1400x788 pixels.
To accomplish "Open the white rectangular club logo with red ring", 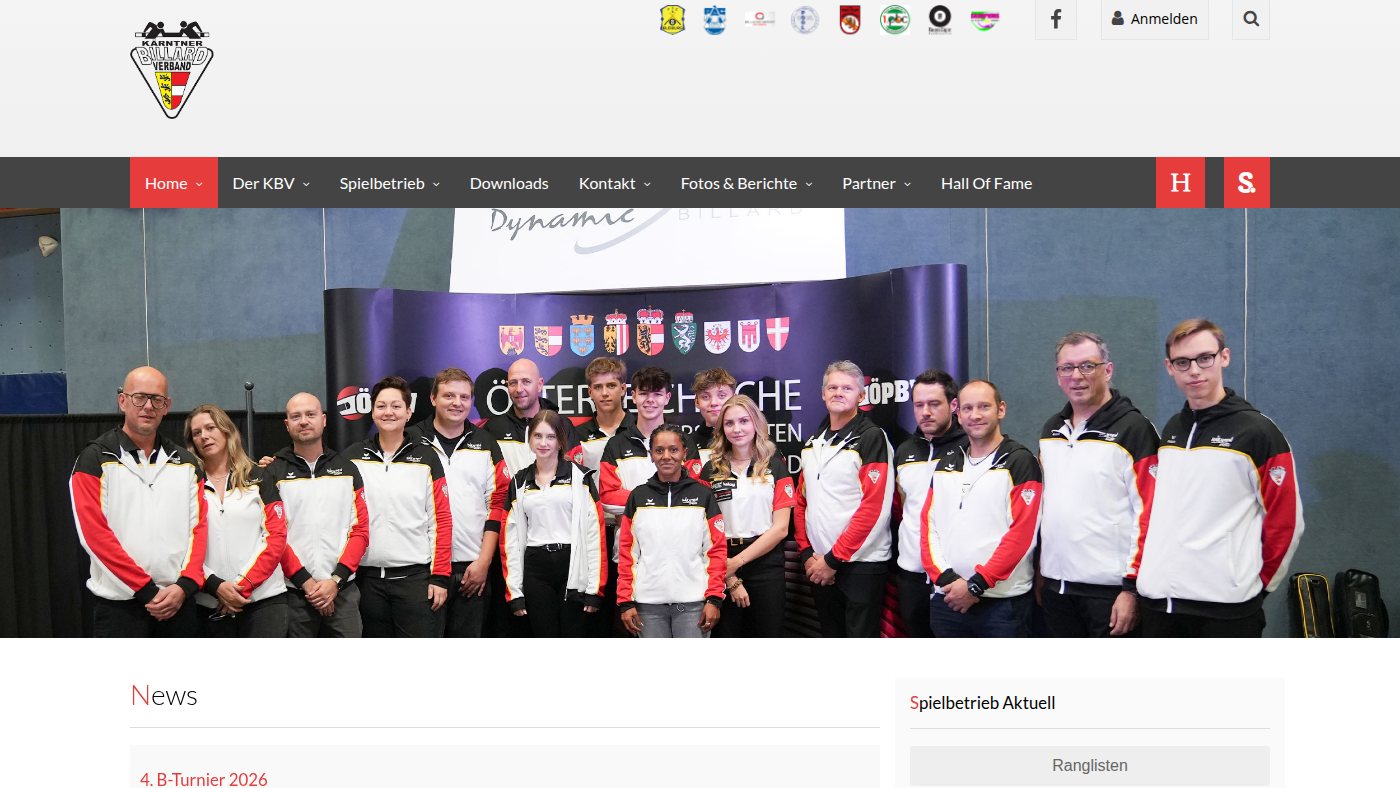I will click(760, 19).
